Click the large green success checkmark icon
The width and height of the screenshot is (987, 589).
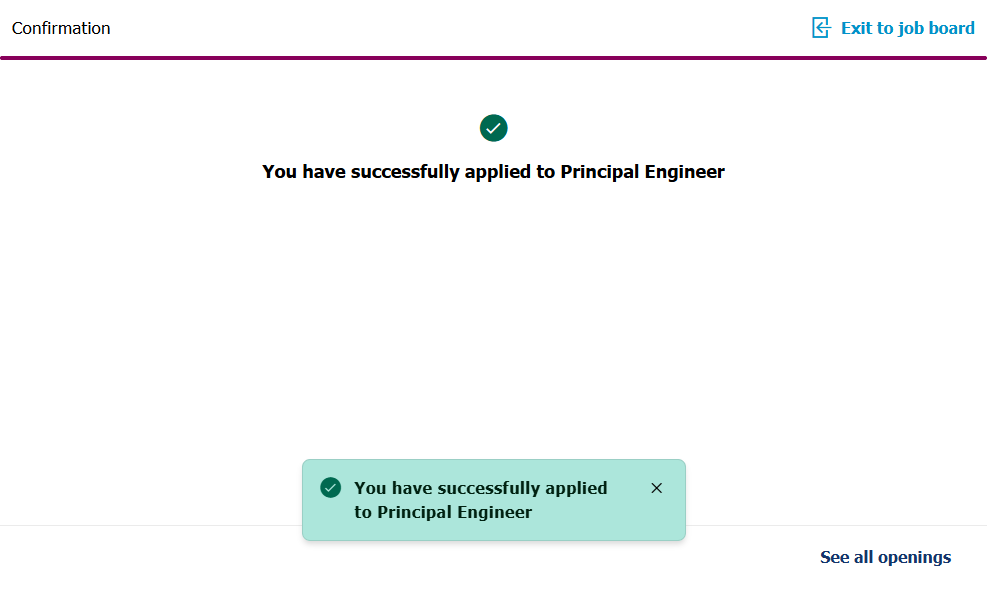[x=493, y=128]
